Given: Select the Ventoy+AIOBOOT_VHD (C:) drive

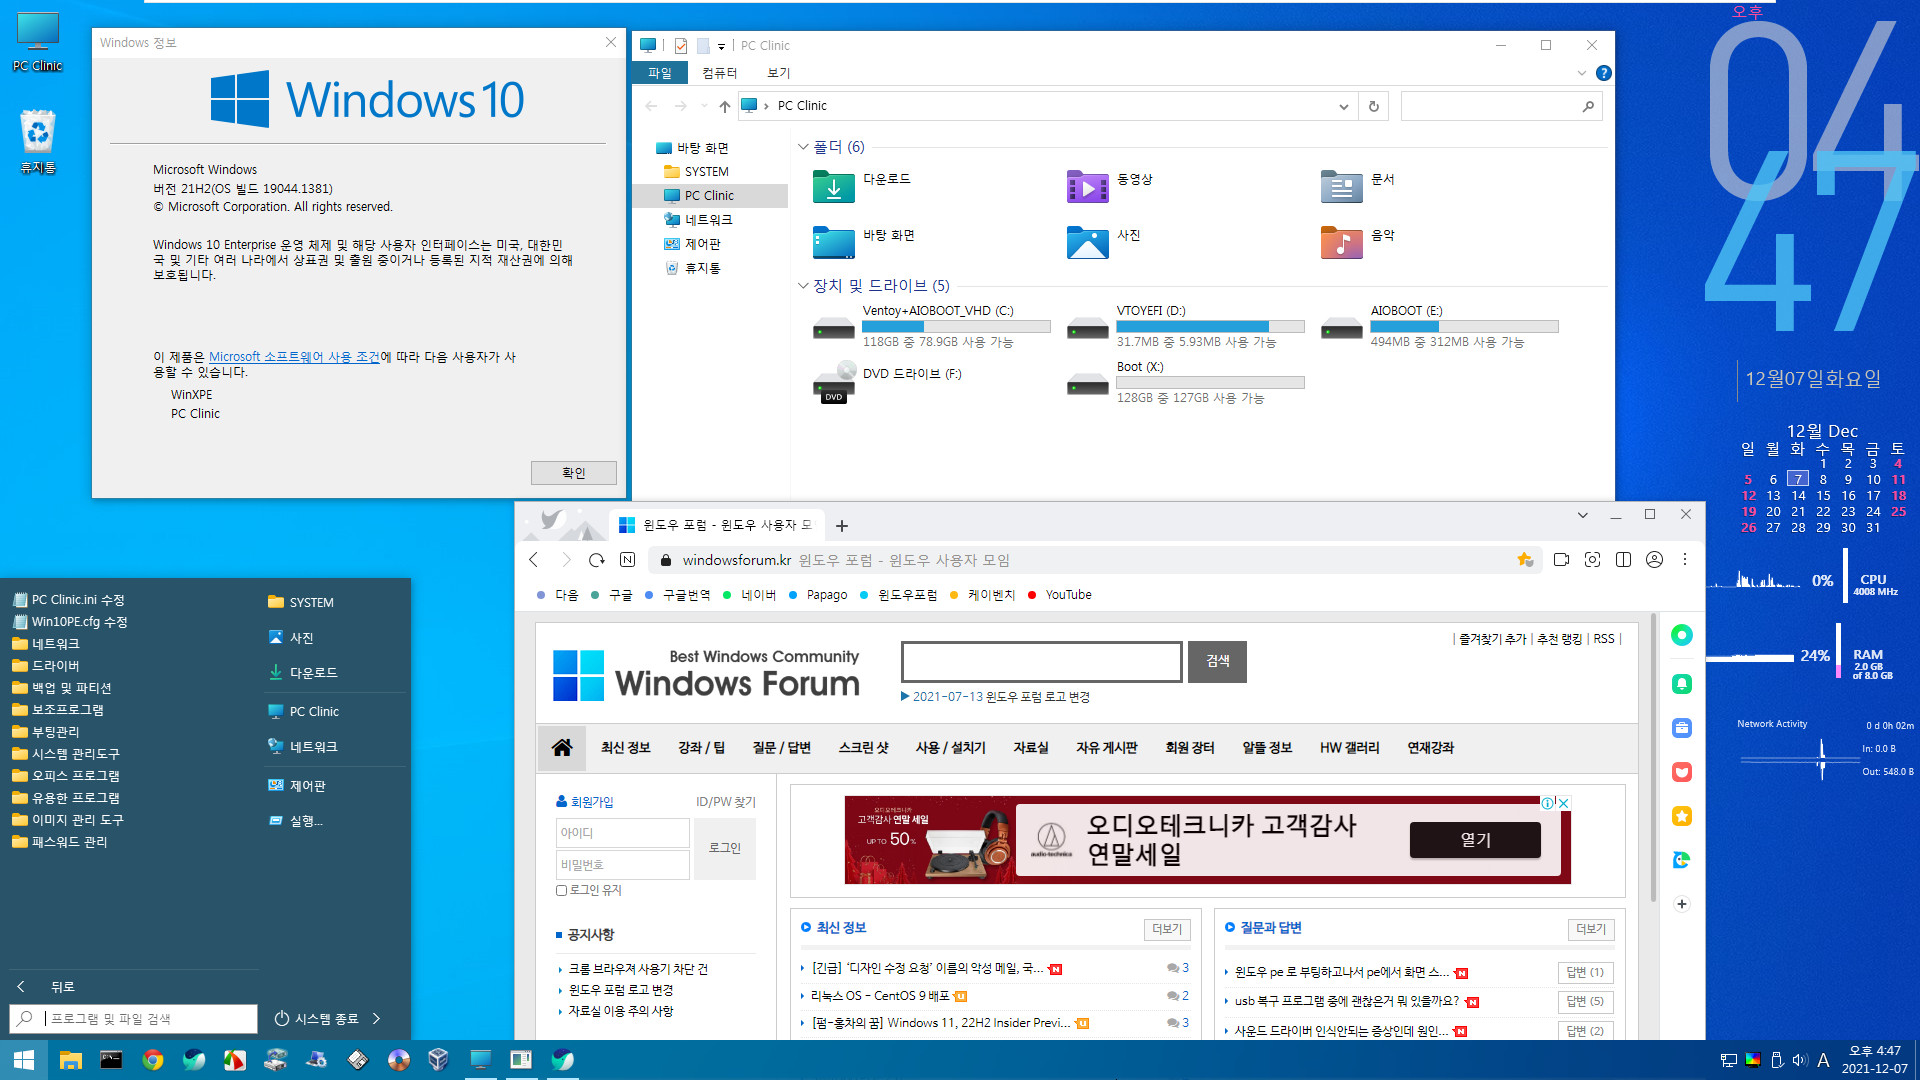Looking at the screenshot, I should [x=931, y=326].
